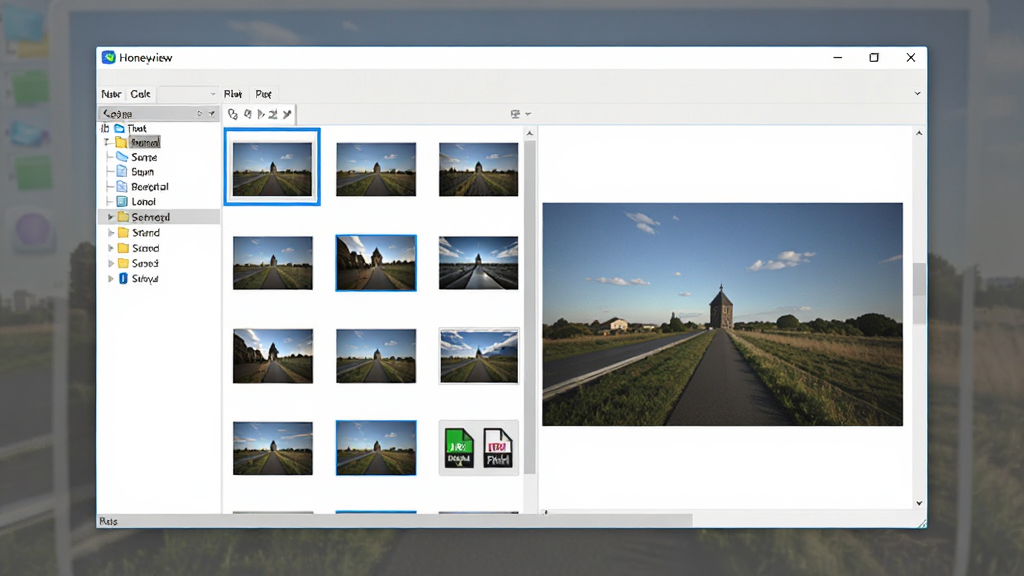1024x576 pixels.
Task: Open the dropdown arrow beside the view layout icon
Action: (x=528, y=114)
